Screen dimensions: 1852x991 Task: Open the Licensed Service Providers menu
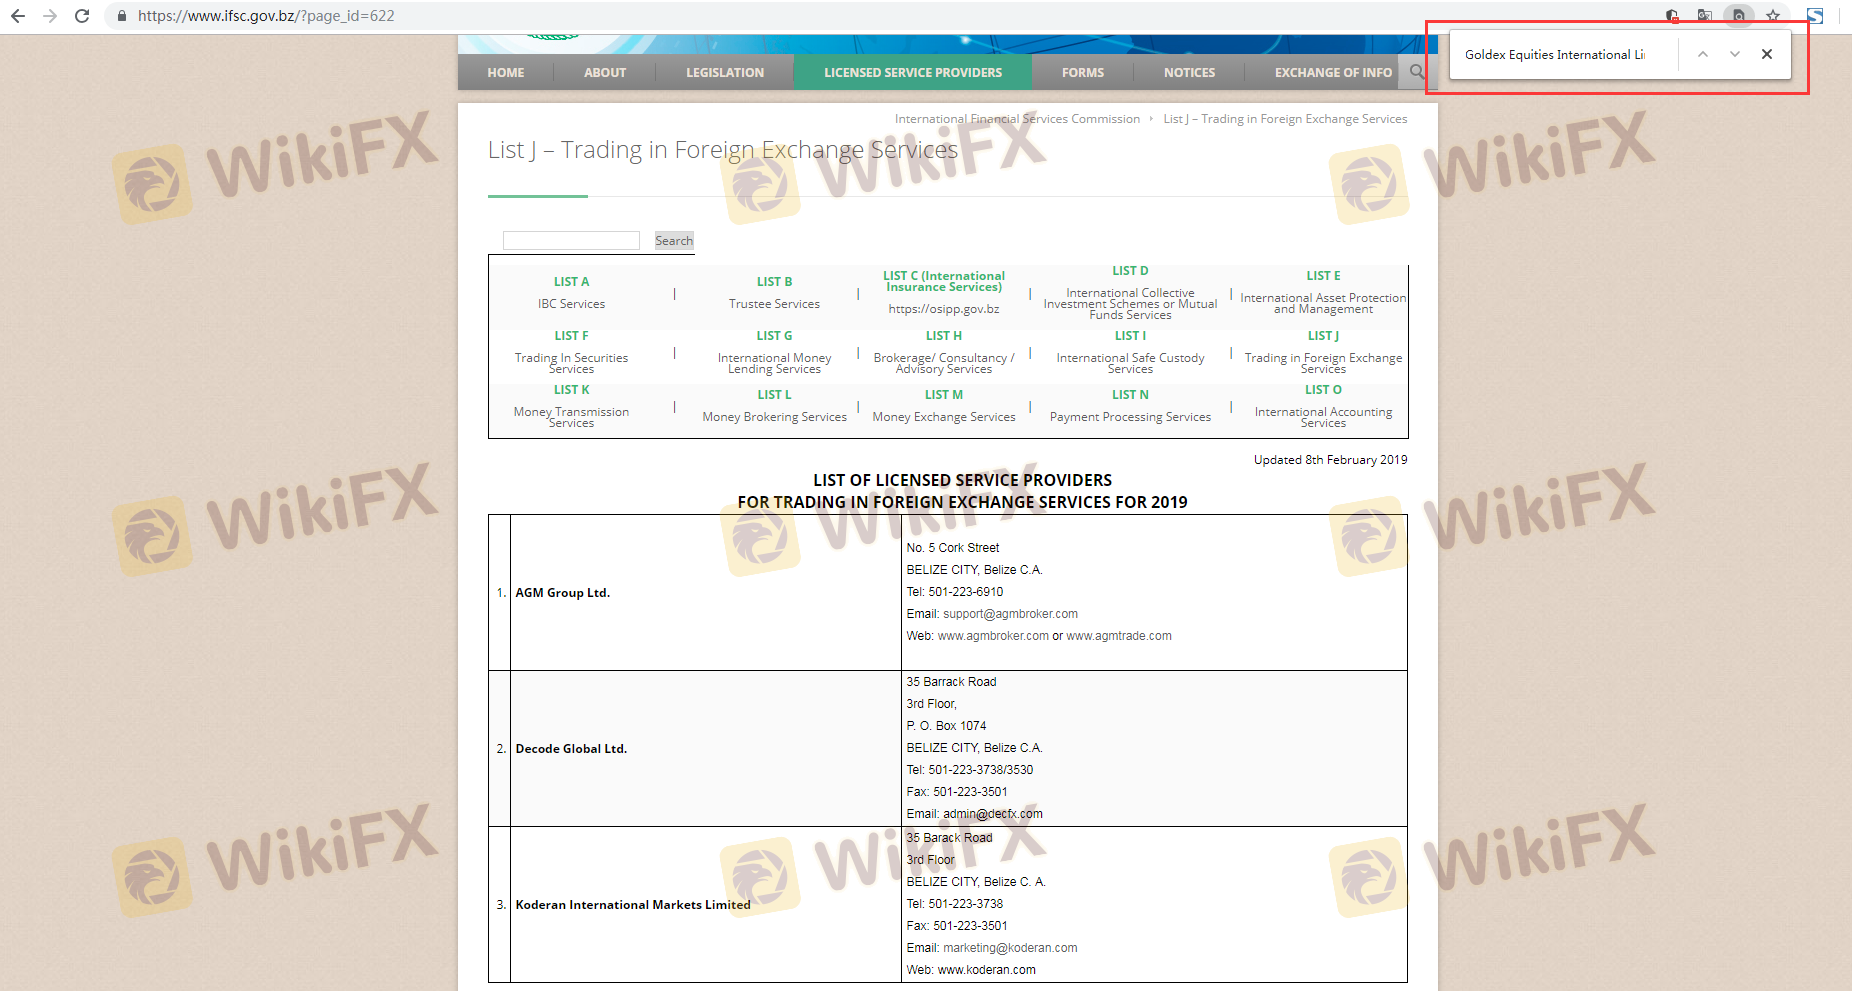pos(912,72)
